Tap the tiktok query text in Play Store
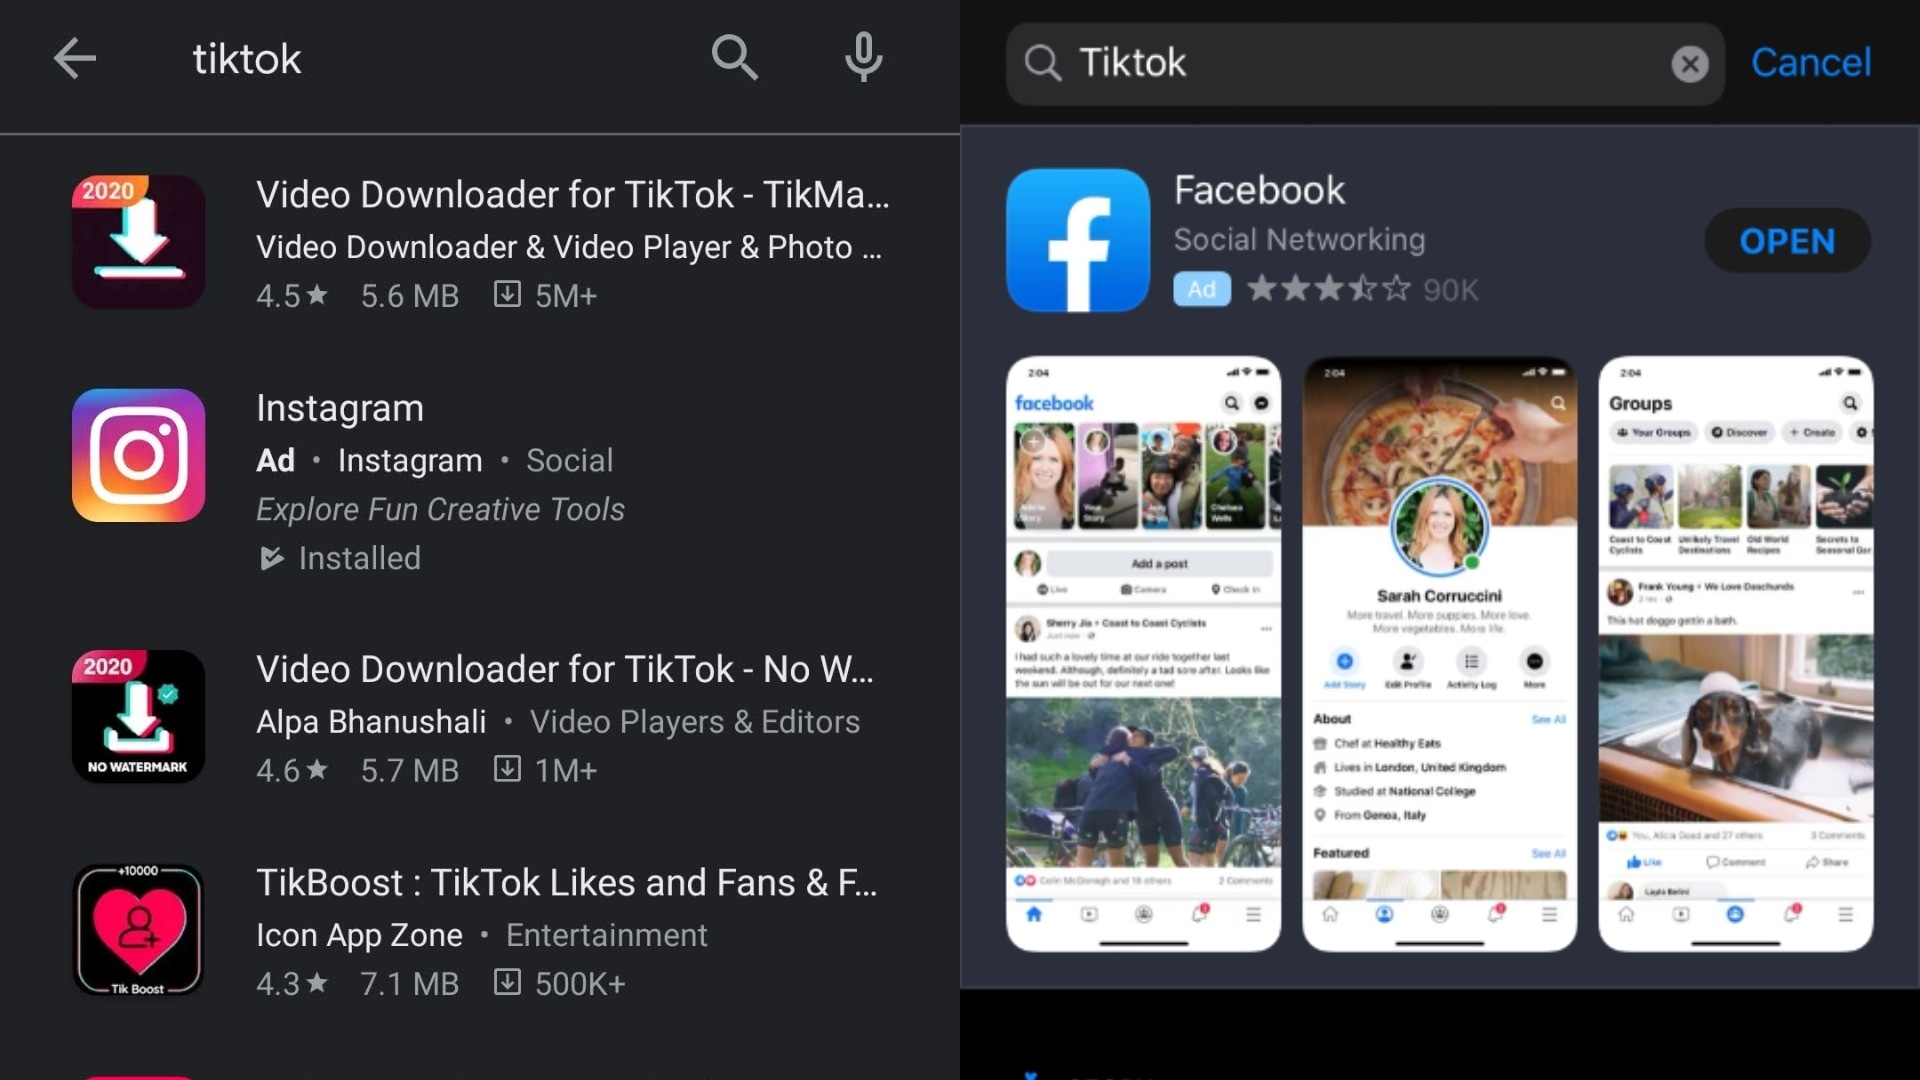 click(247, 59)
